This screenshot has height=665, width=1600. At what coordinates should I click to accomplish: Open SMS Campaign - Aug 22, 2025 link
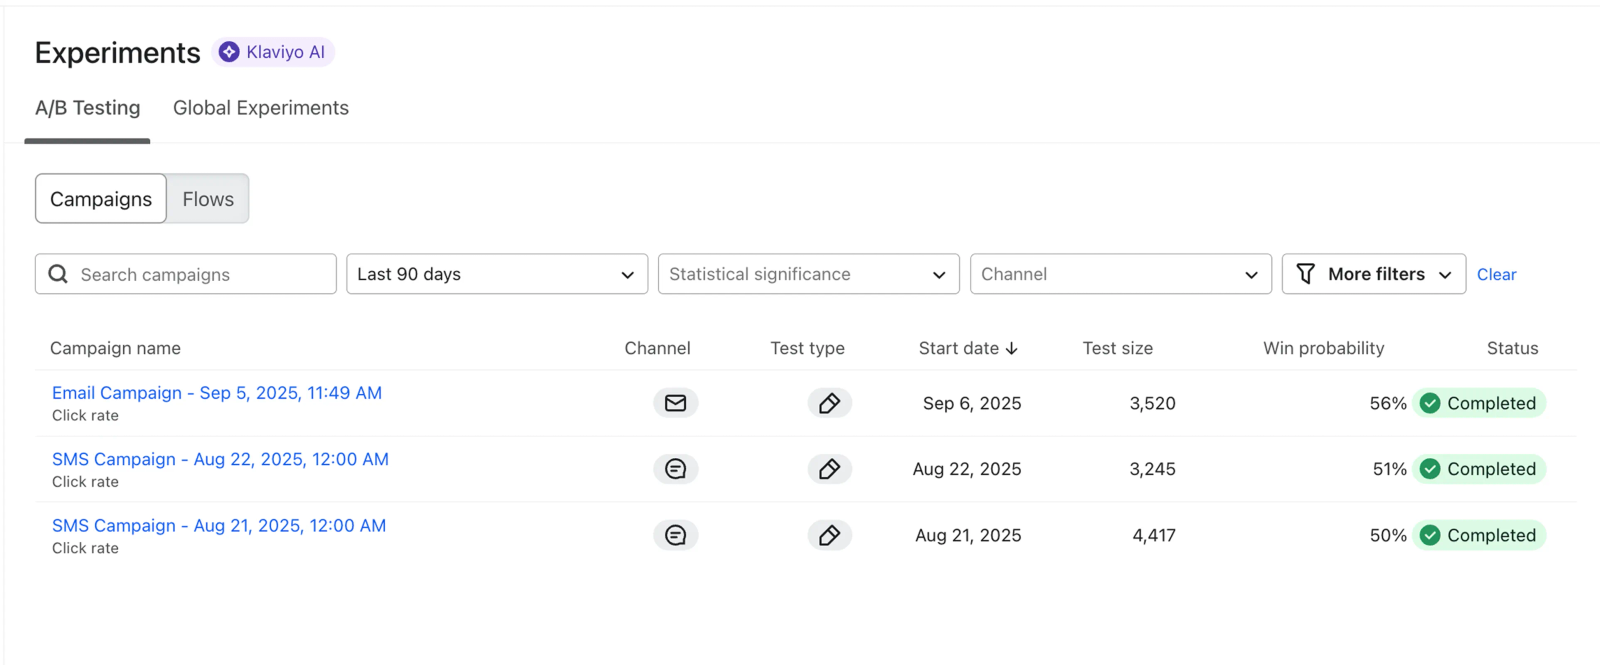(220, 459)
